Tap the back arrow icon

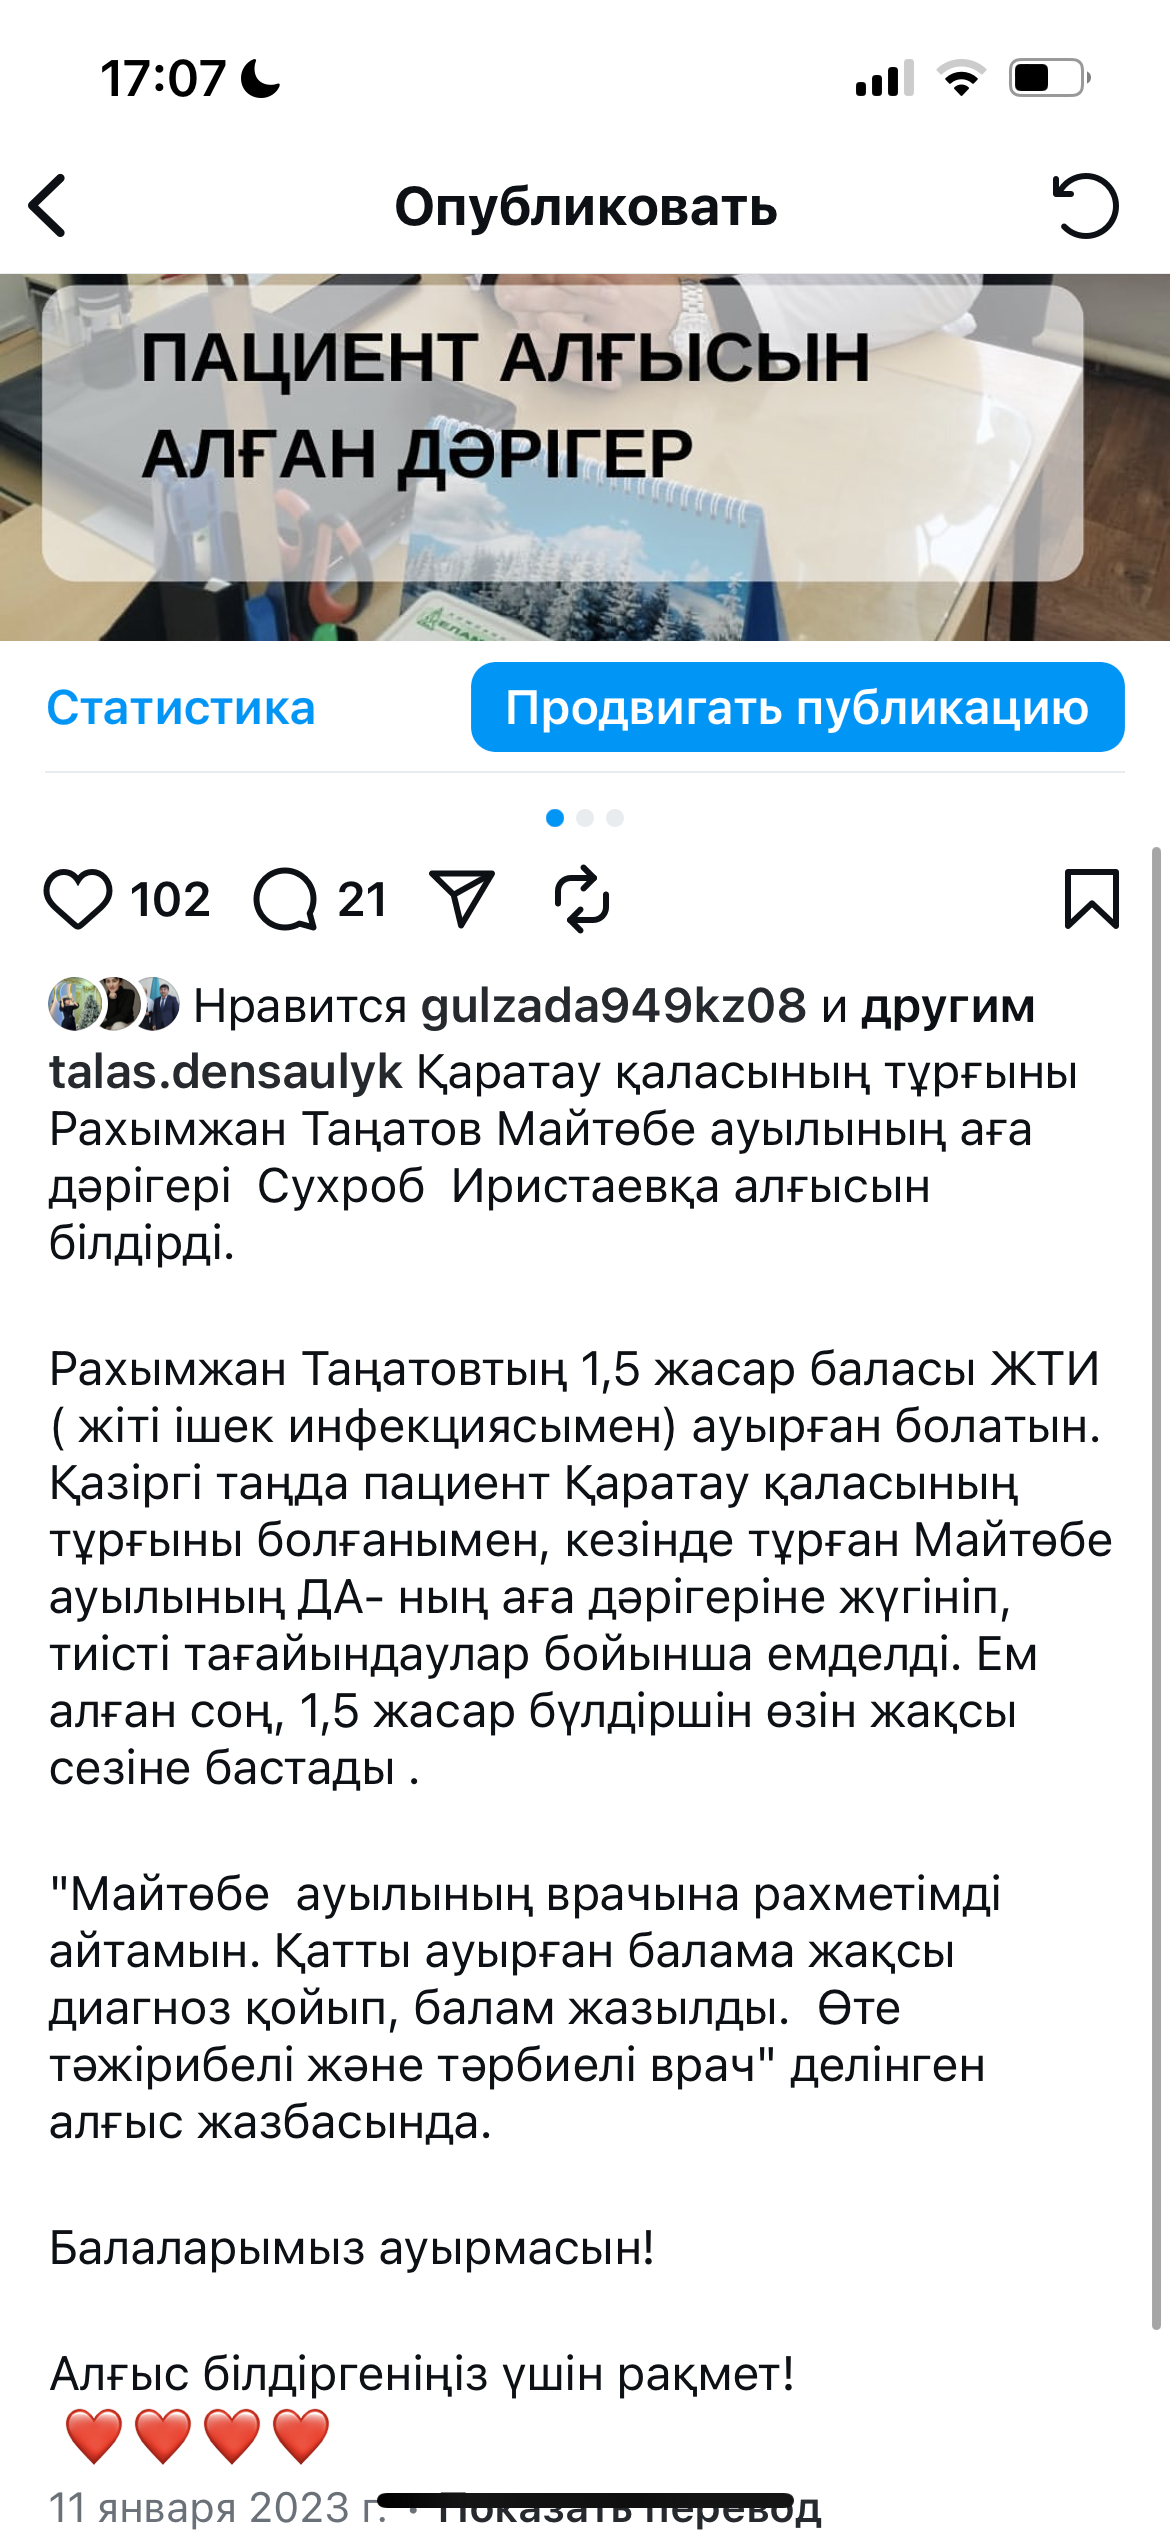(48, 206)
